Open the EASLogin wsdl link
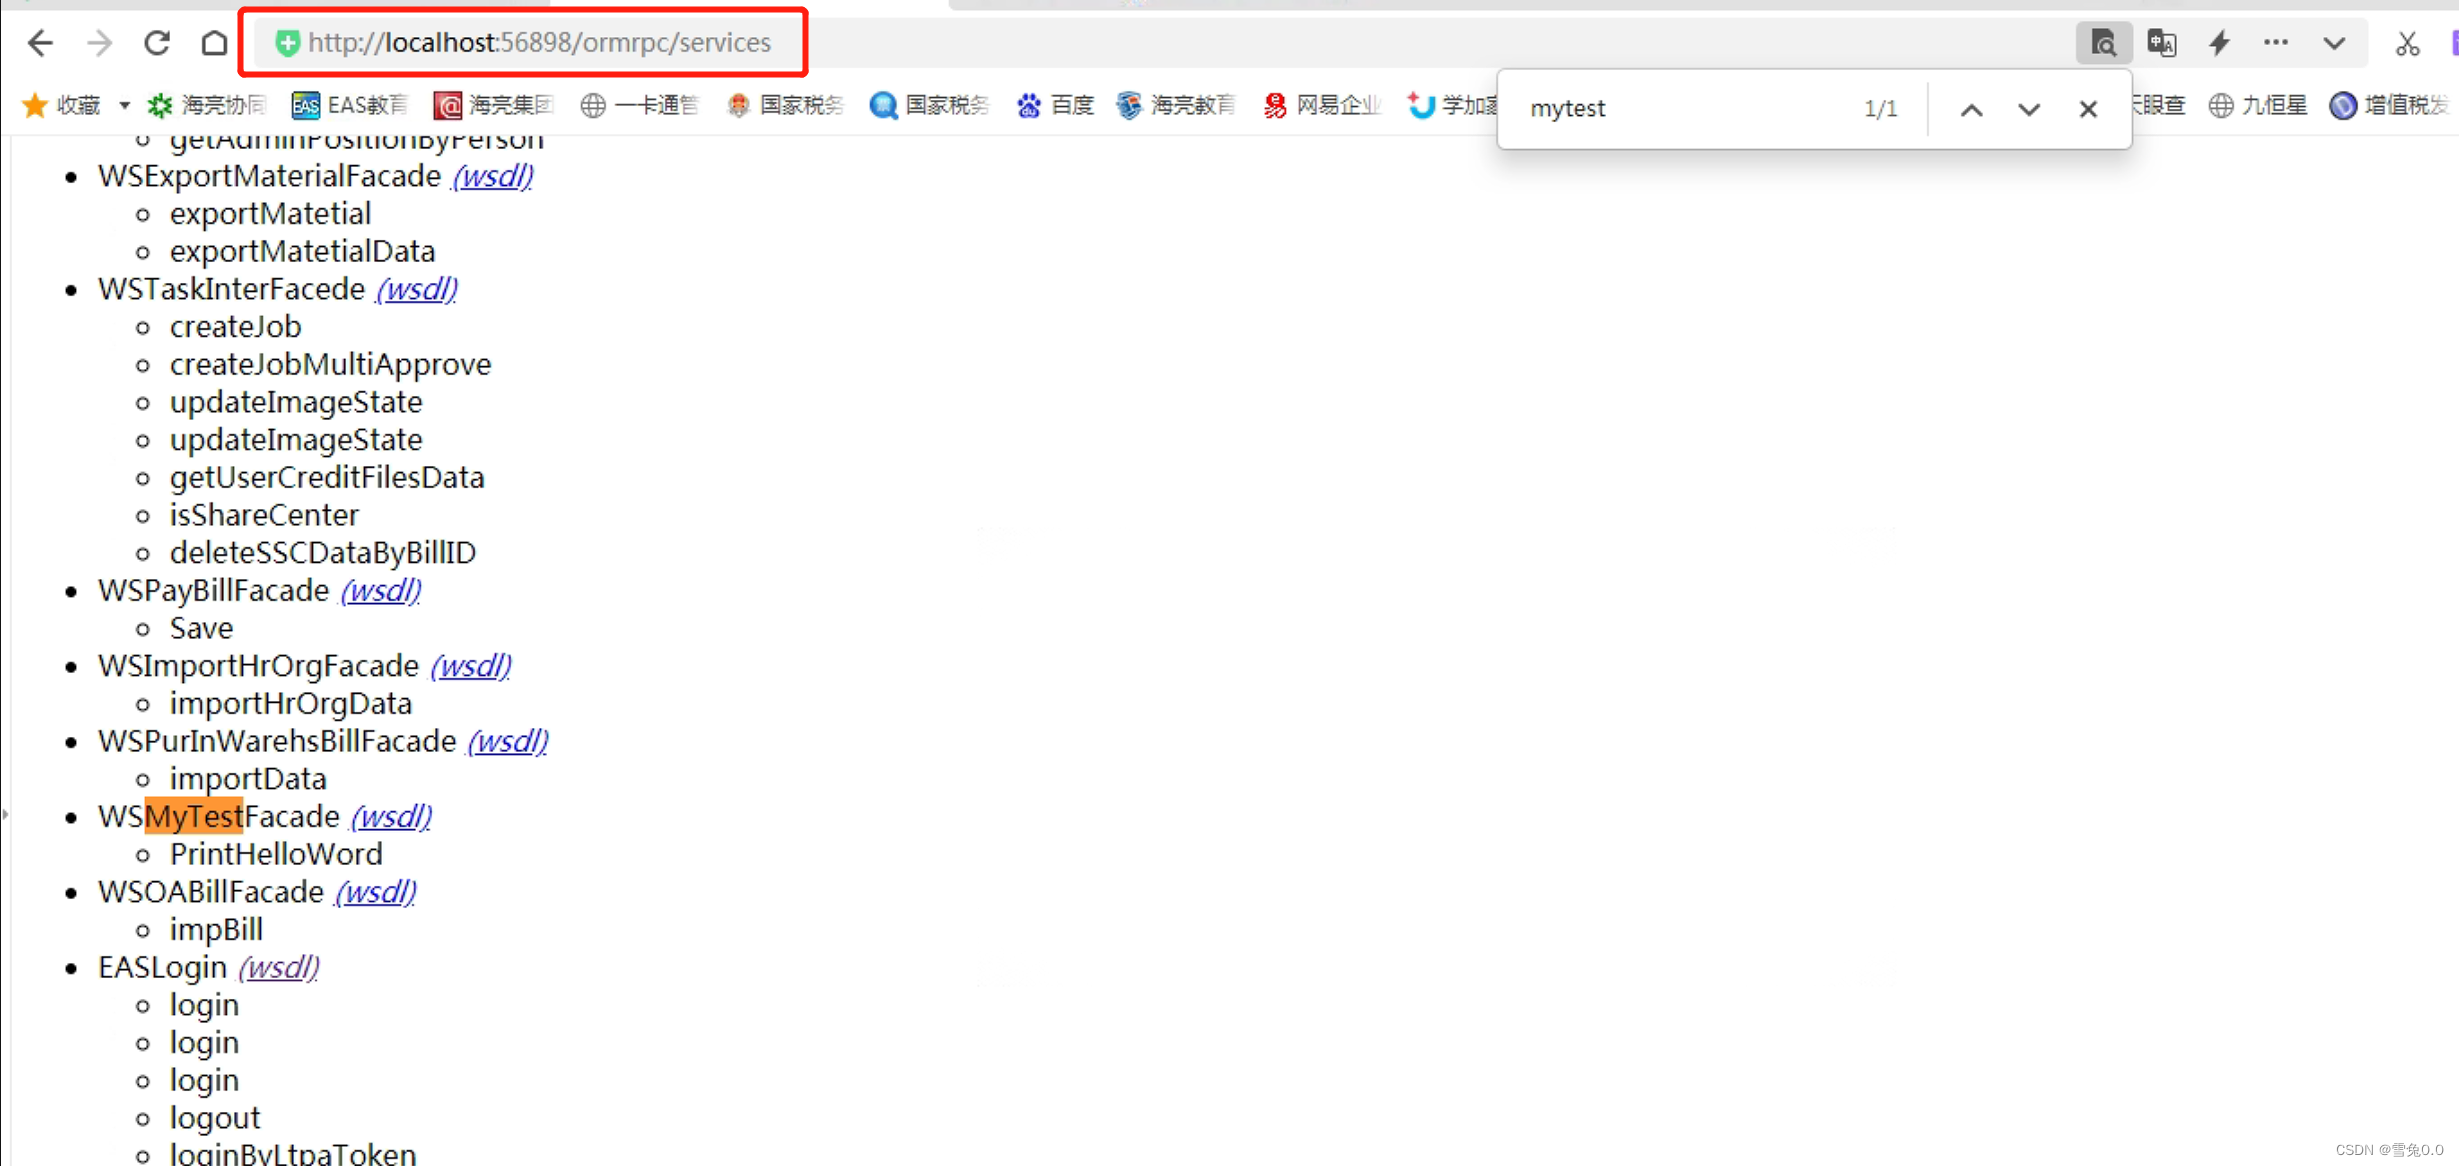 pyautogui.click(x=278, y=967)
